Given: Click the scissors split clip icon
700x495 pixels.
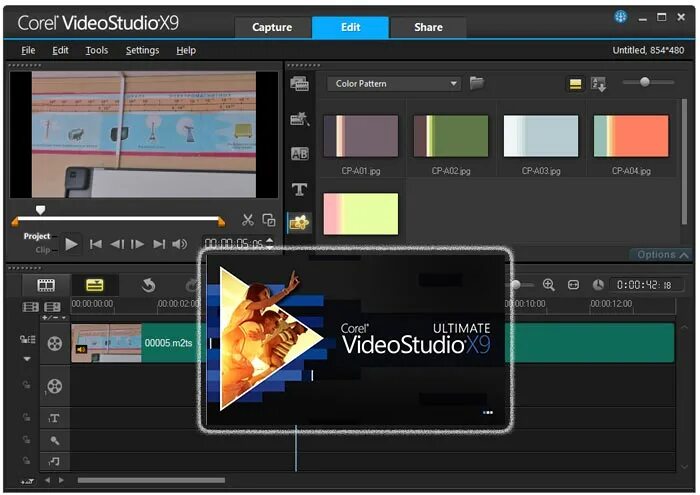Looking at the screenshot, I should pyautogui.click(x=247, y=220).
